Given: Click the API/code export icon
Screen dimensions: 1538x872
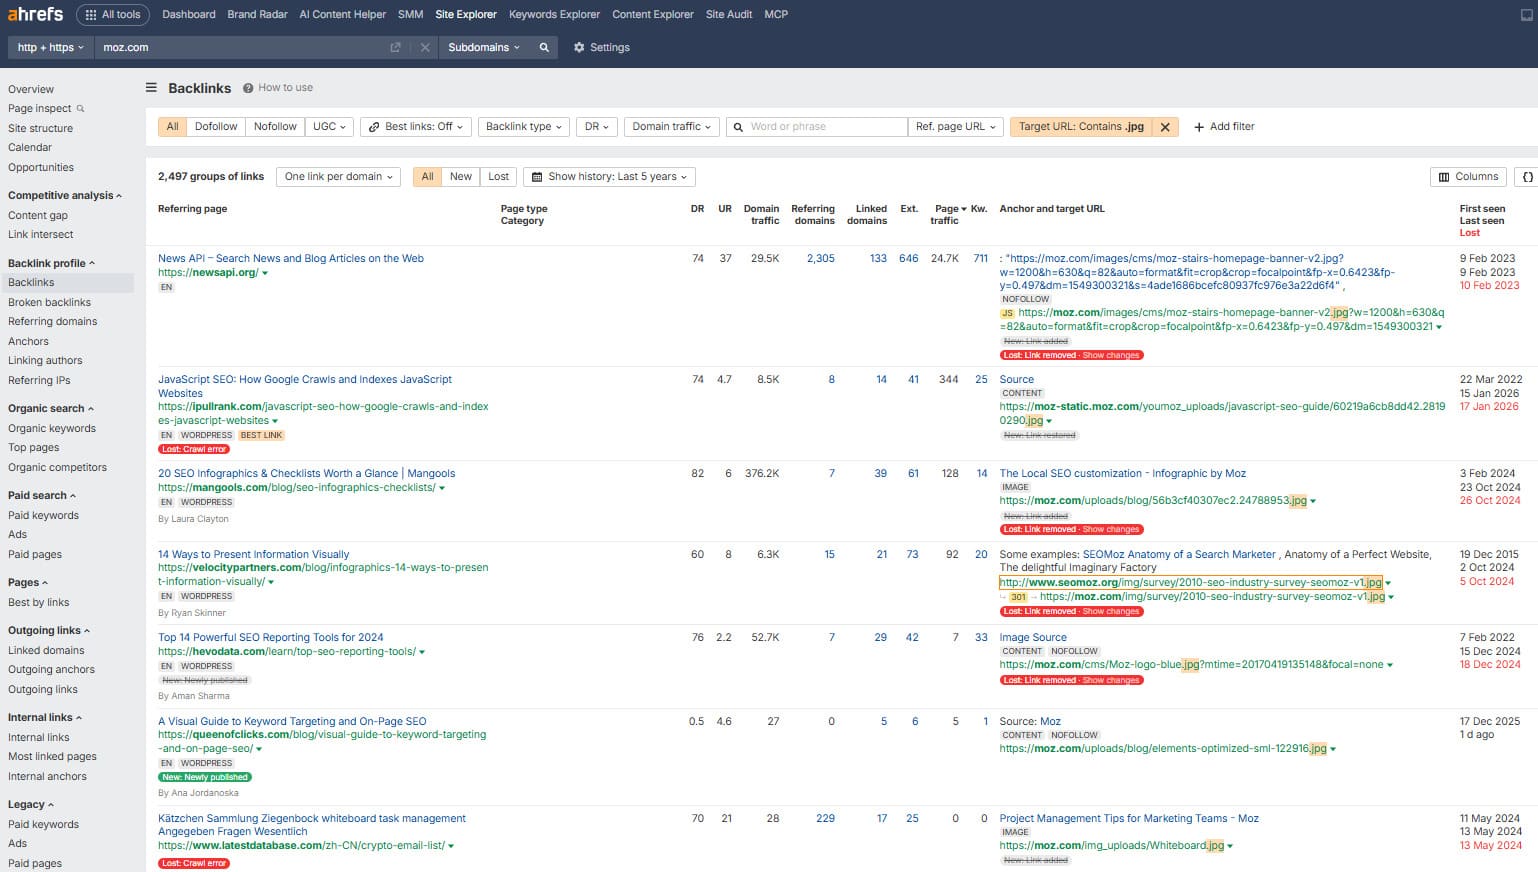Looking at the screenshot, I should pos(1528,176).
